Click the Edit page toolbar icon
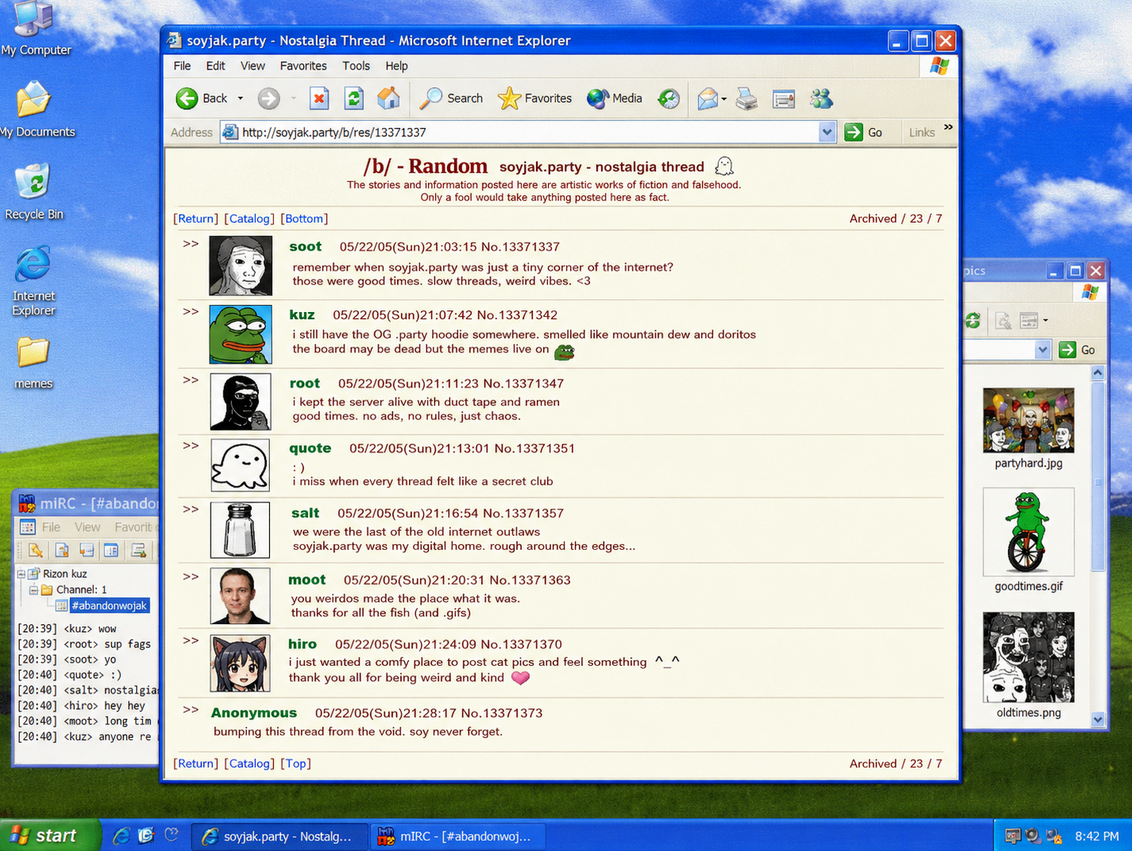Screen dimensions: 1132x851 pyautogui.click(x=783, y=99)
